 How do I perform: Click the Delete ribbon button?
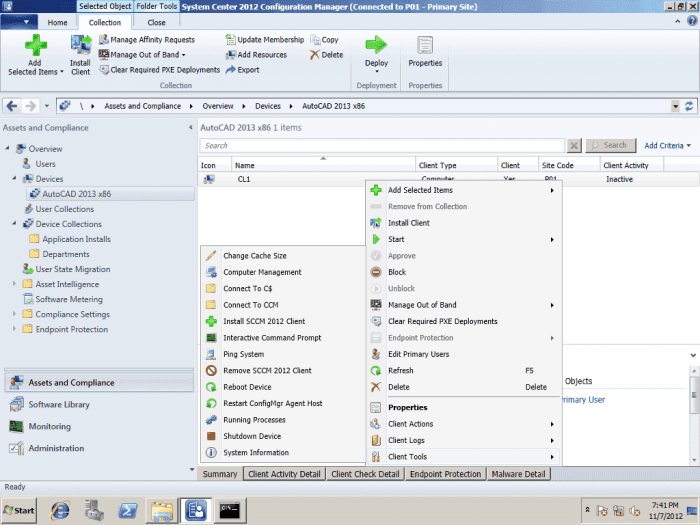click(327, 55)
